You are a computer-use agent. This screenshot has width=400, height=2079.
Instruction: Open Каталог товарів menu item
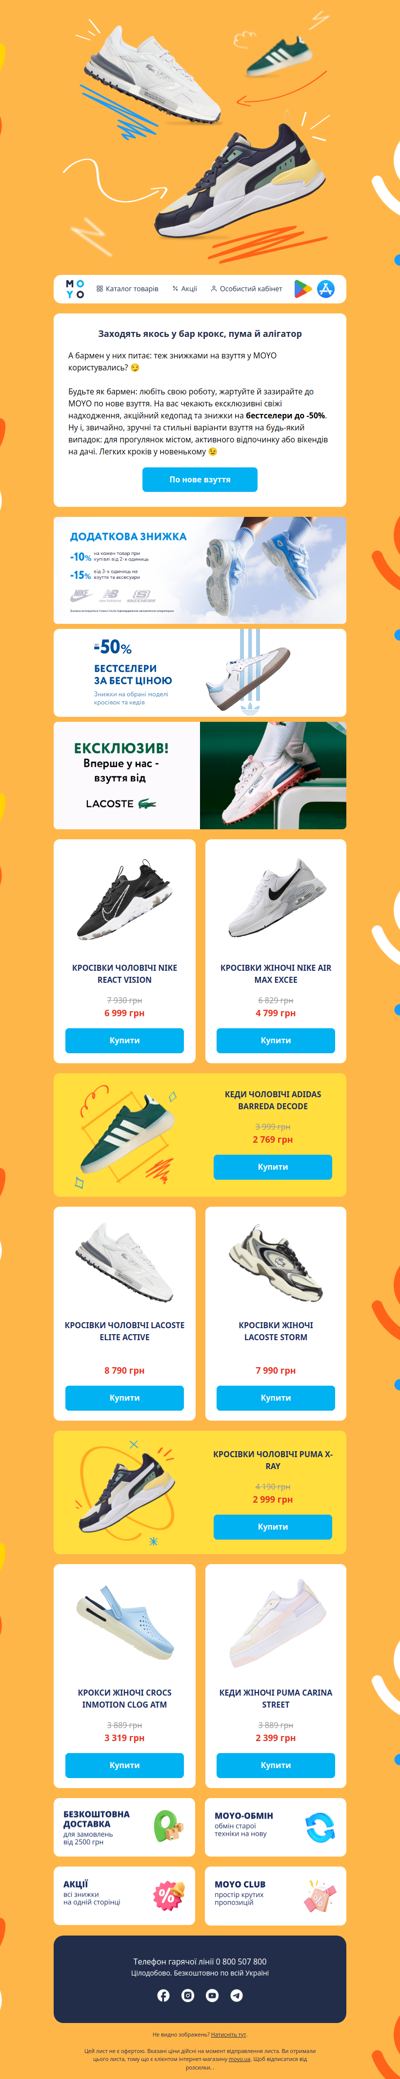pos(127,289)
